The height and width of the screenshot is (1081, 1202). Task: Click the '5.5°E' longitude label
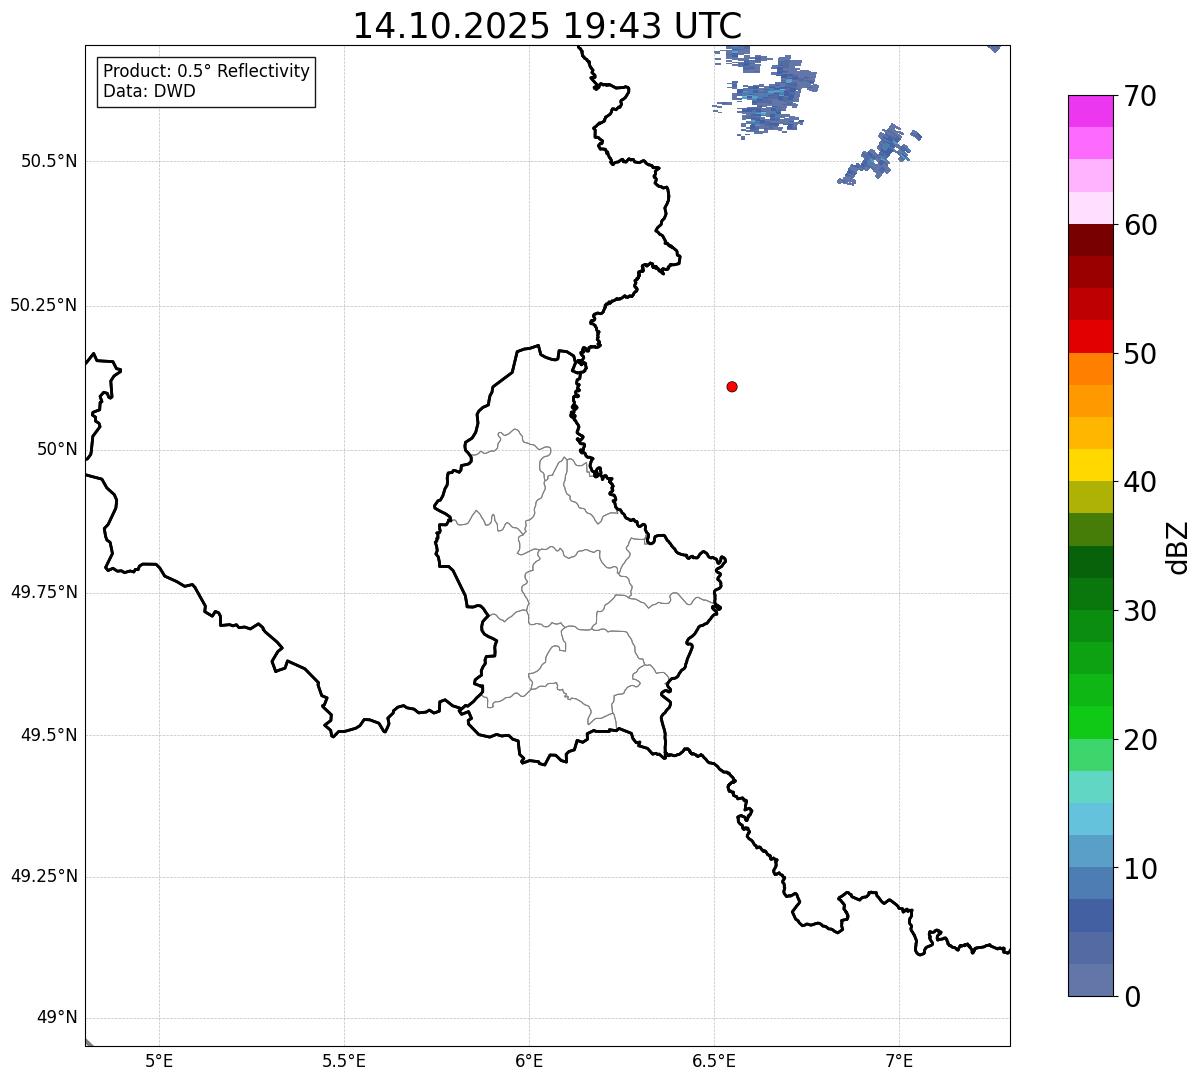344,1060
